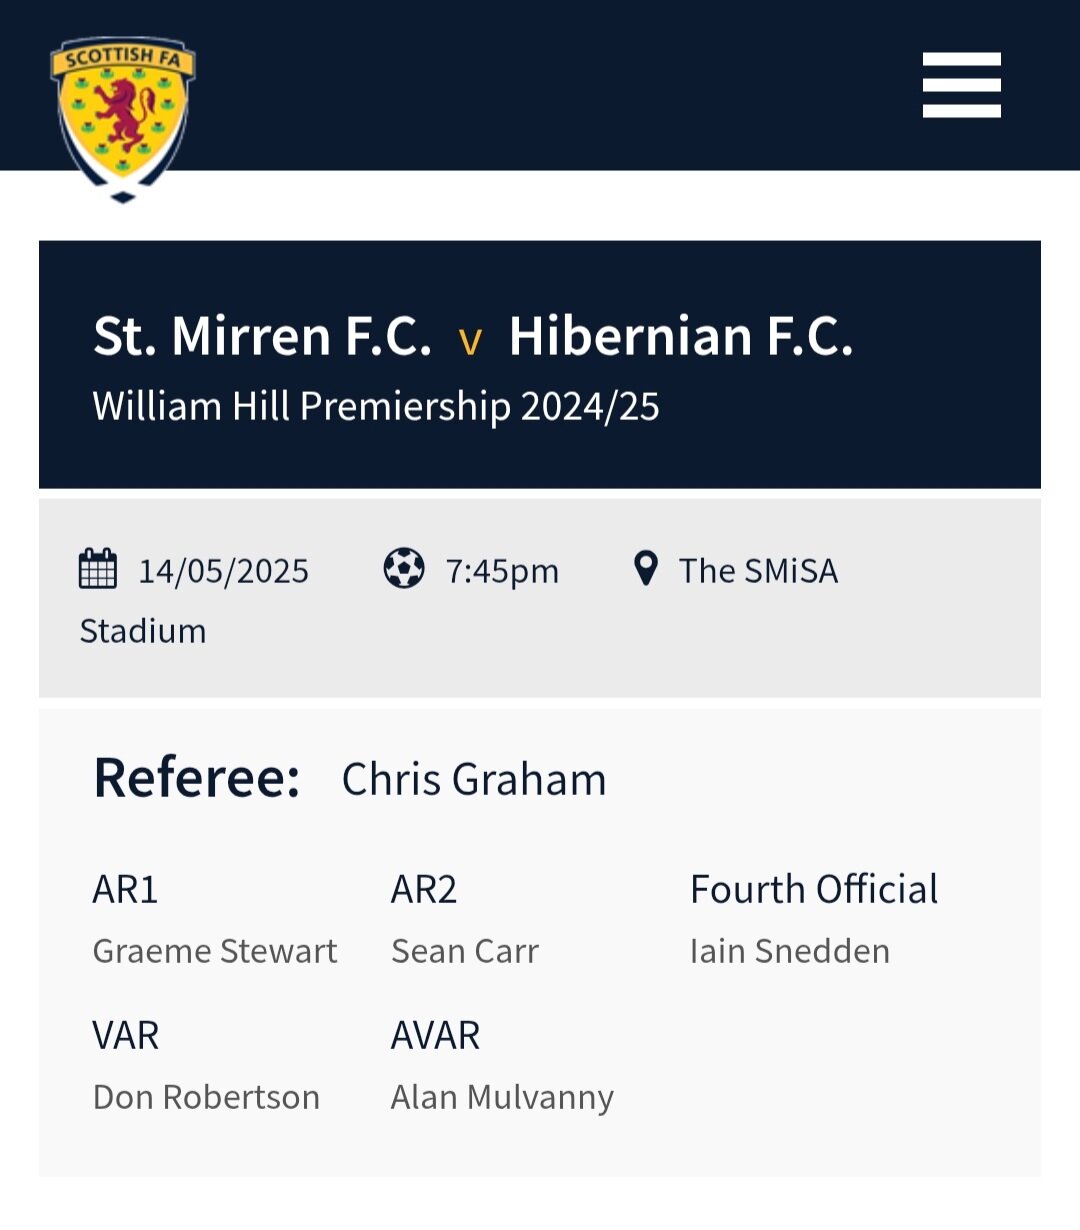The image size is (1080, 1230).
Task: Click the 7:45pm kick-off time
Action: (502, 571)
